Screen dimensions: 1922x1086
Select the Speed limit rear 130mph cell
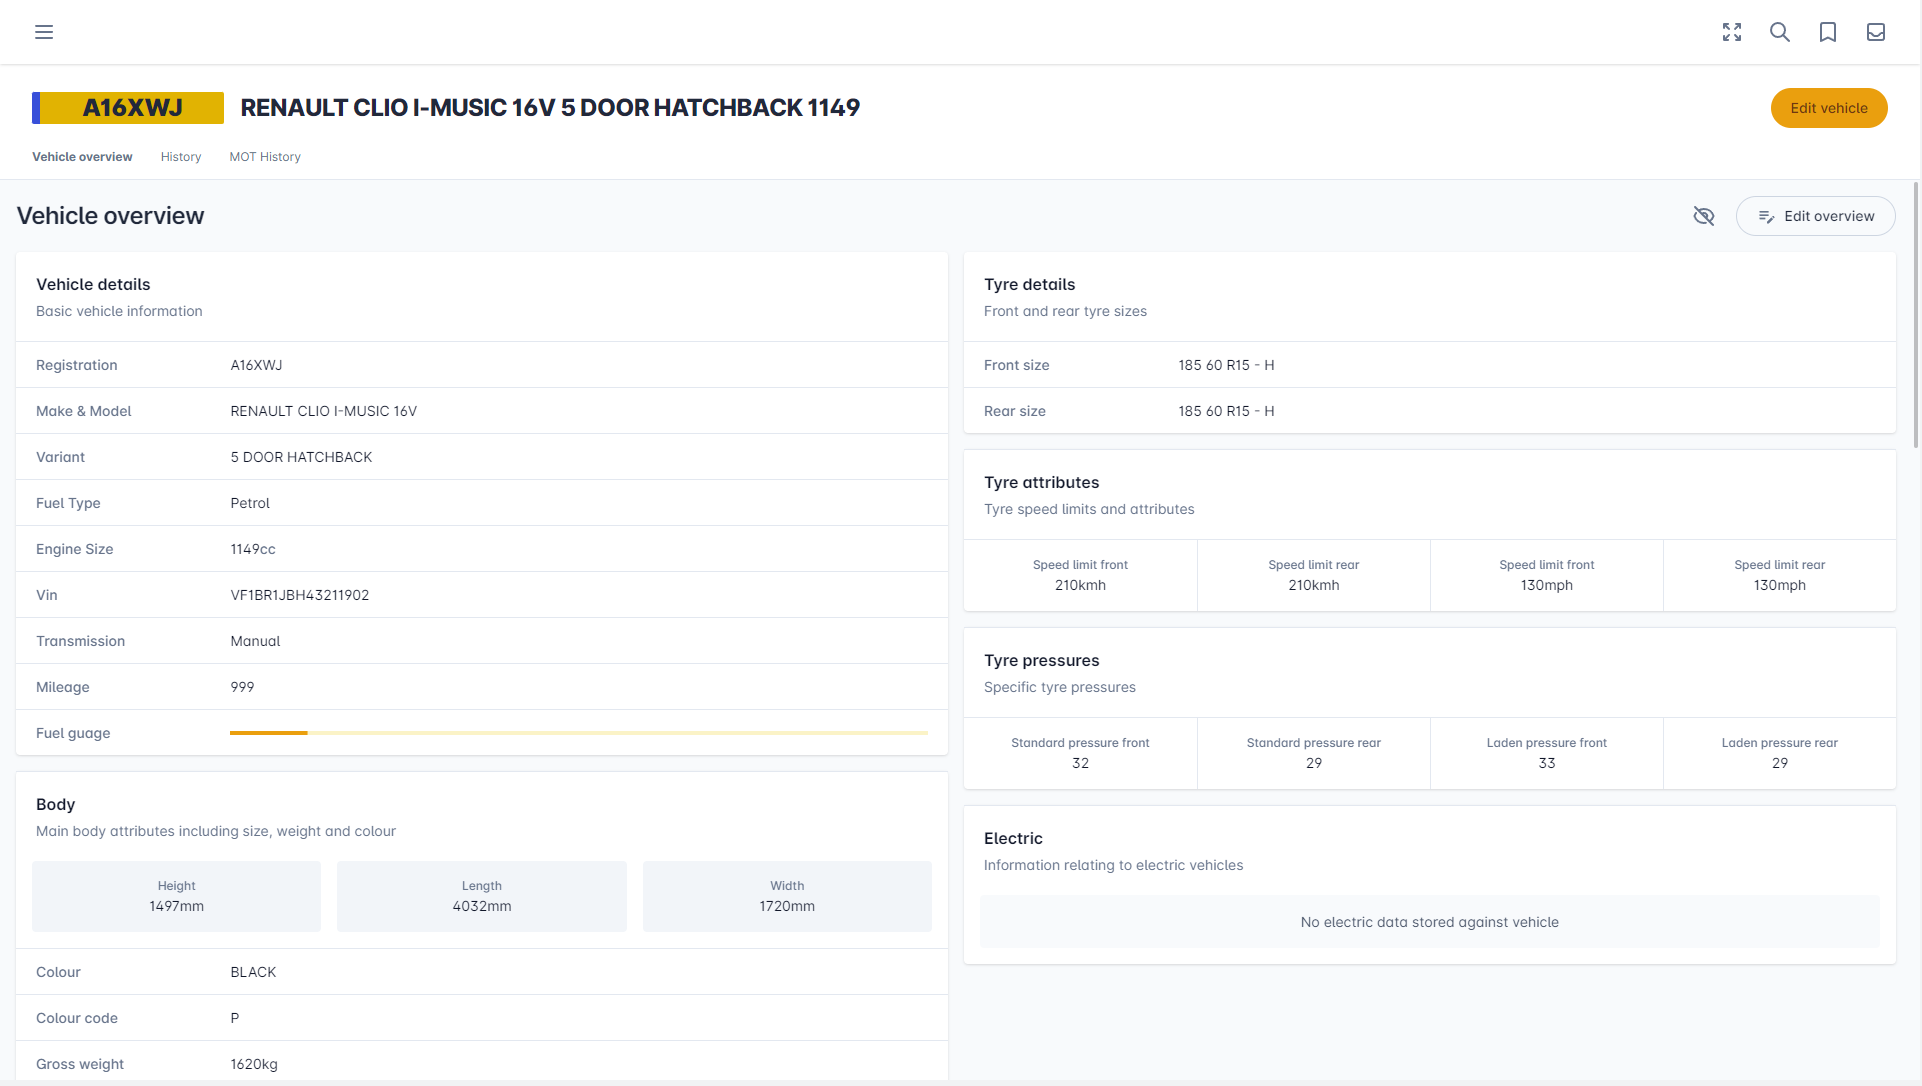[1779, 575]
